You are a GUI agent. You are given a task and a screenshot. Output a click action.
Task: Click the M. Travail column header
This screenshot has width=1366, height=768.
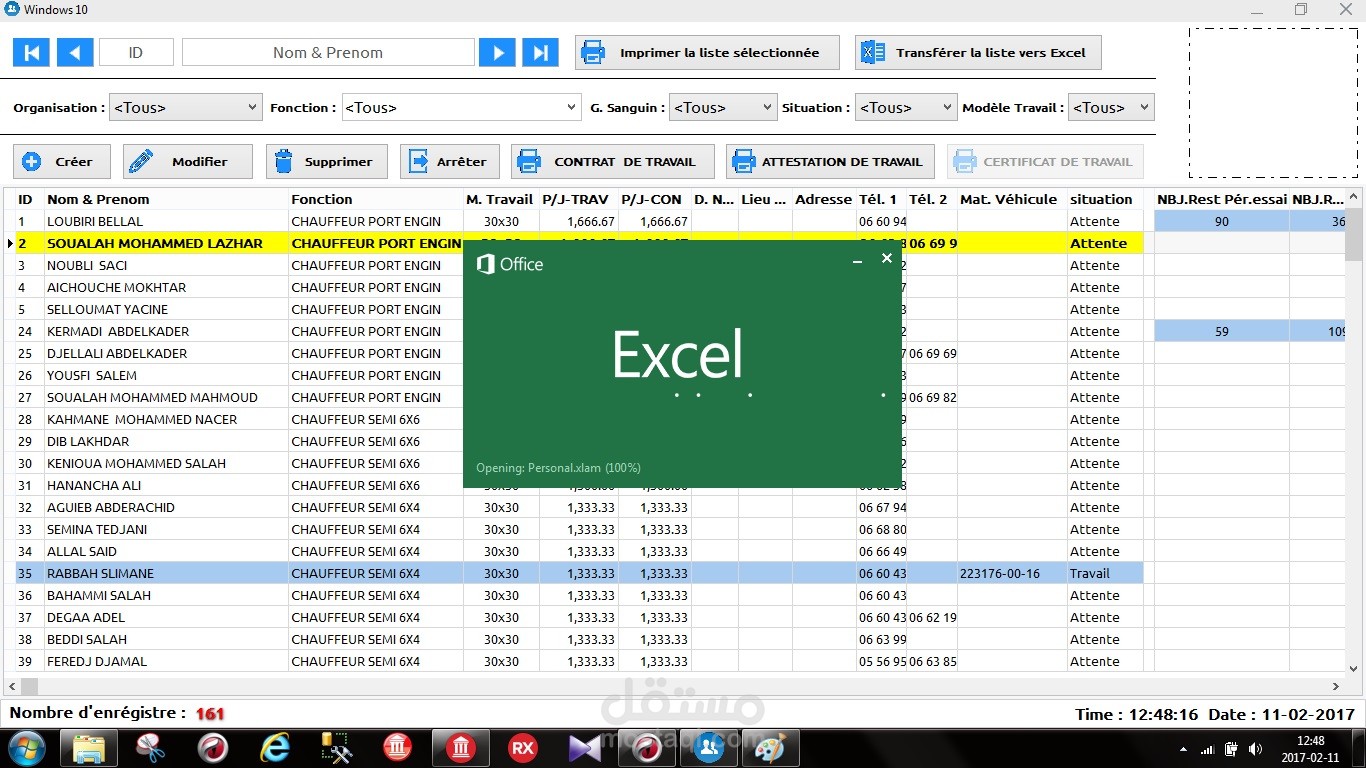[501, 199]
